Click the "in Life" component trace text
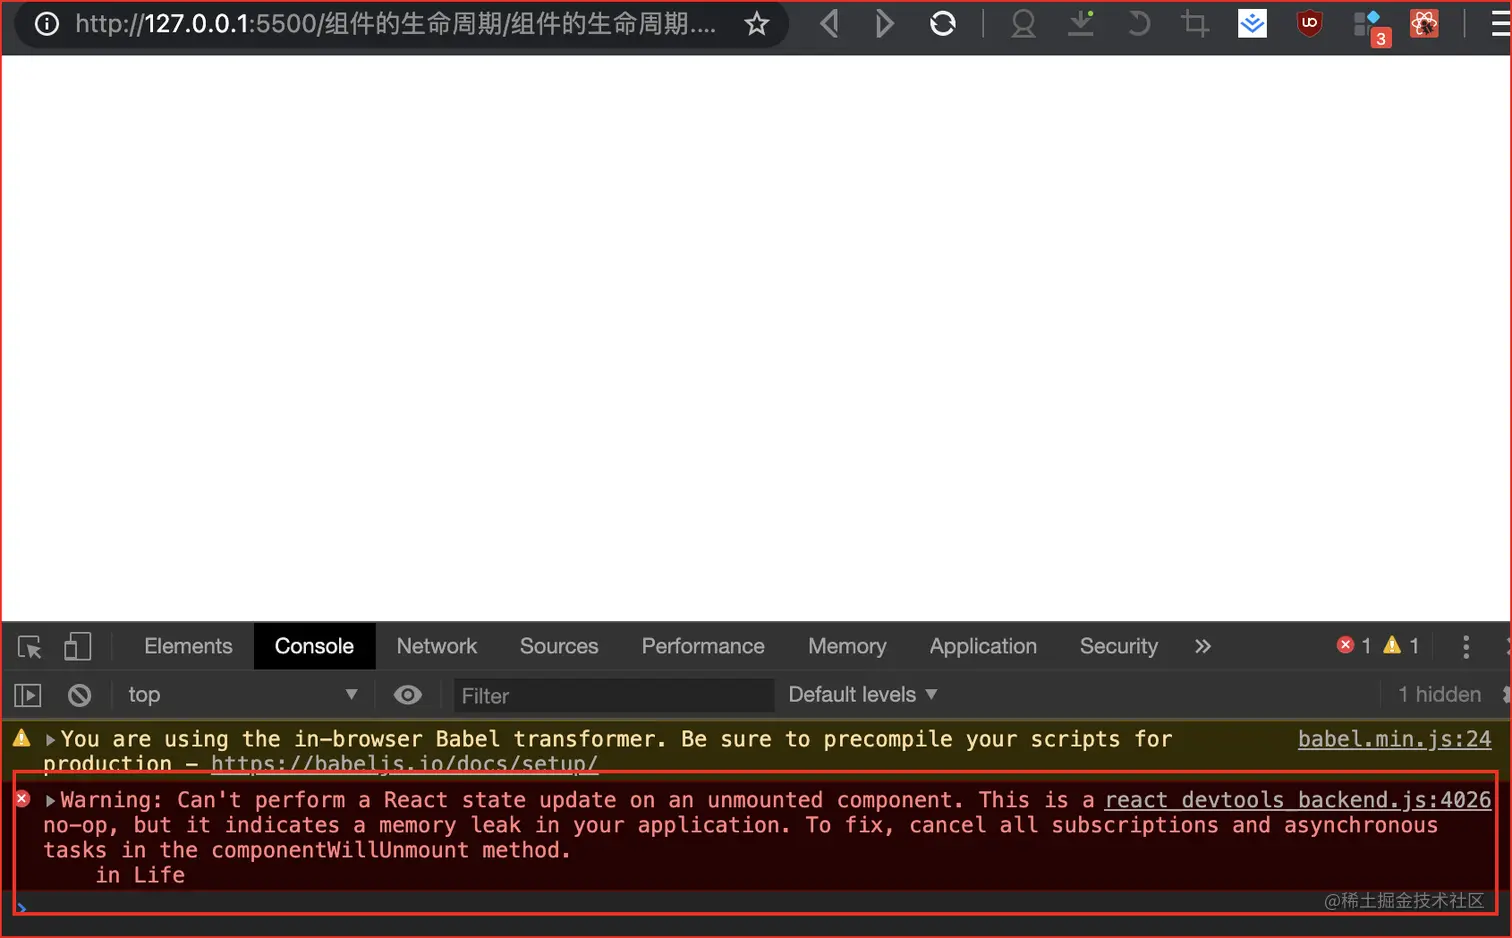Viewport: 1512px width, 938px height. [x=140, y=875]
